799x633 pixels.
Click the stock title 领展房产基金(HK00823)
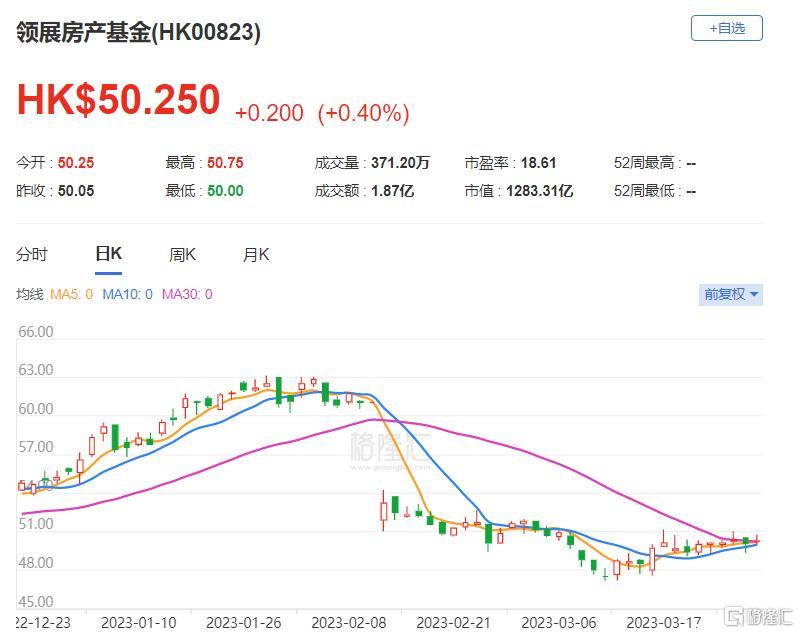point(138,32)
